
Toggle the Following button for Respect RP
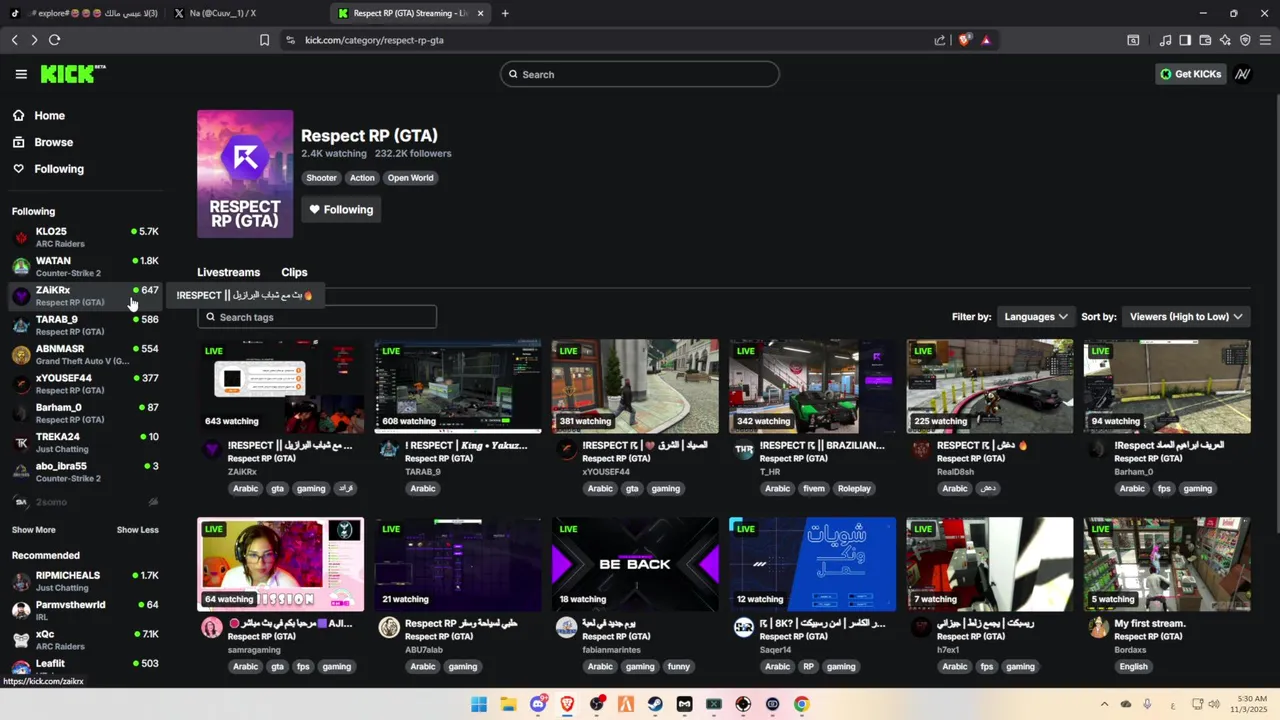(341, 209)
